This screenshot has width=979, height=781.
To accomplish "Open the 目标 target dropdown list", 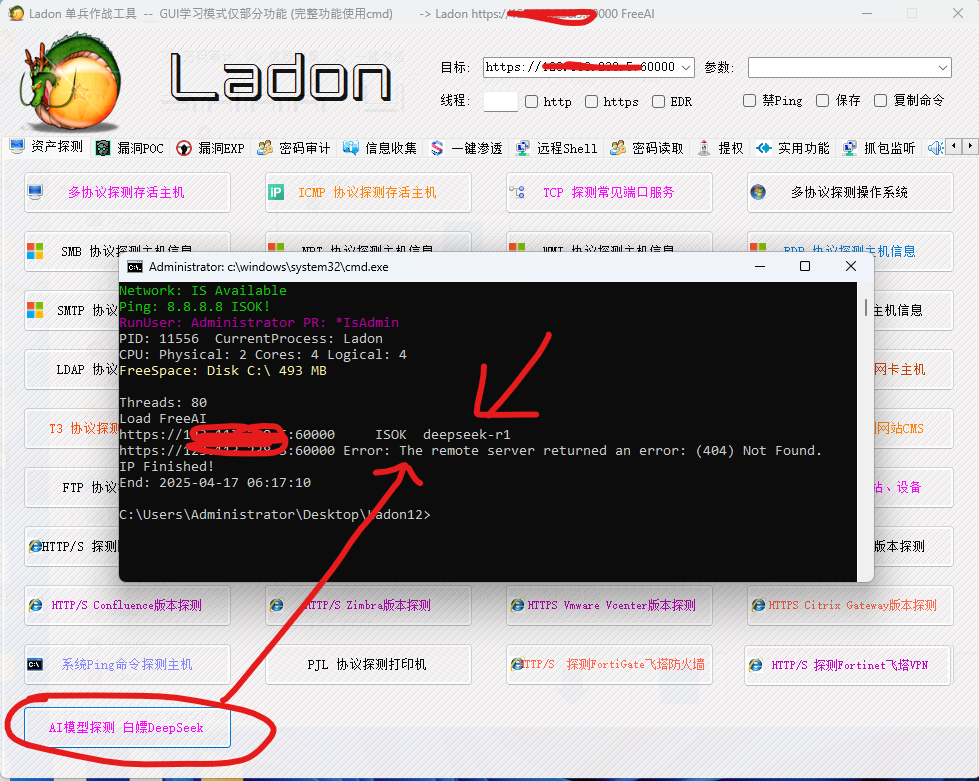I will pos(689,67).
